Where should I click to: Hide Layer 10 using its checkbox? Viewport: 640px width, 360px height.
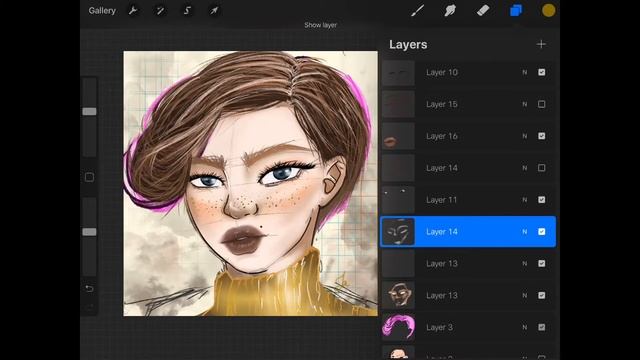542,72
